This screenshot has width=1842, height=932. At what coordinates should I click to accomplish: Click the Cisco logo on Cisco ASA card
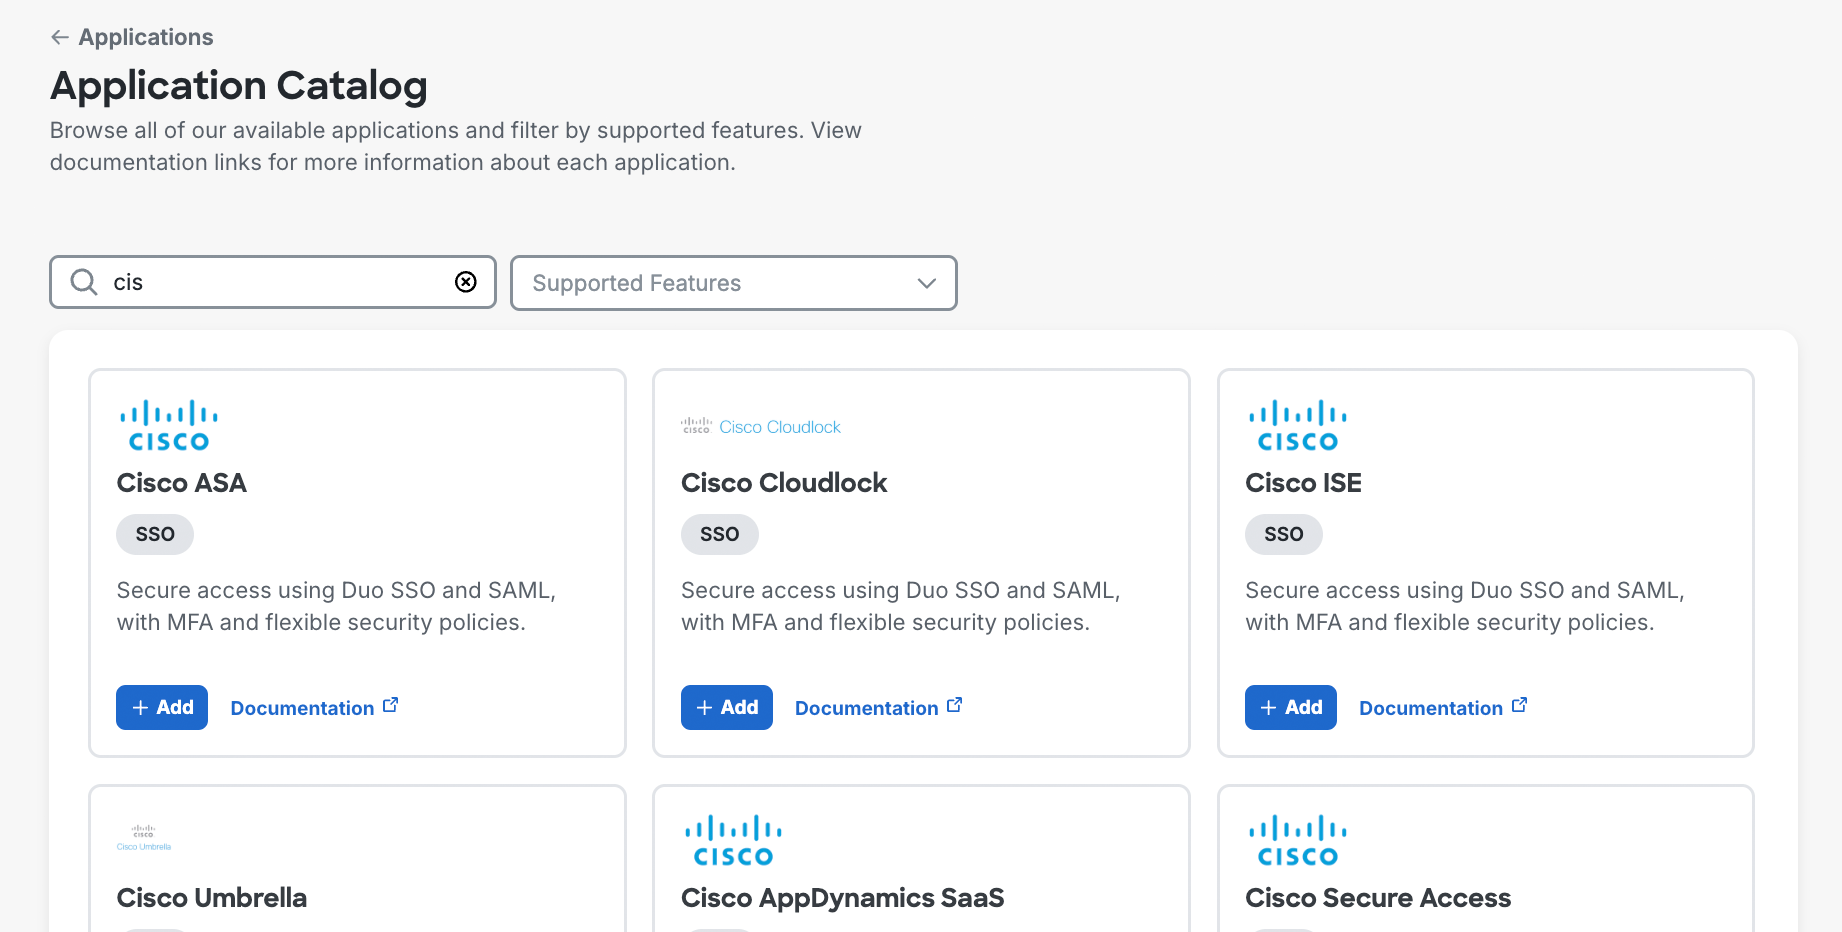coord(168,426)
